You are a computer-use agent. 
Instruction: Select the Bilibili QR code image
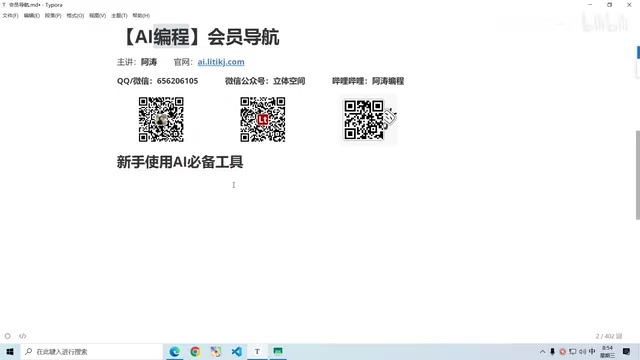(x=368, y=120)
